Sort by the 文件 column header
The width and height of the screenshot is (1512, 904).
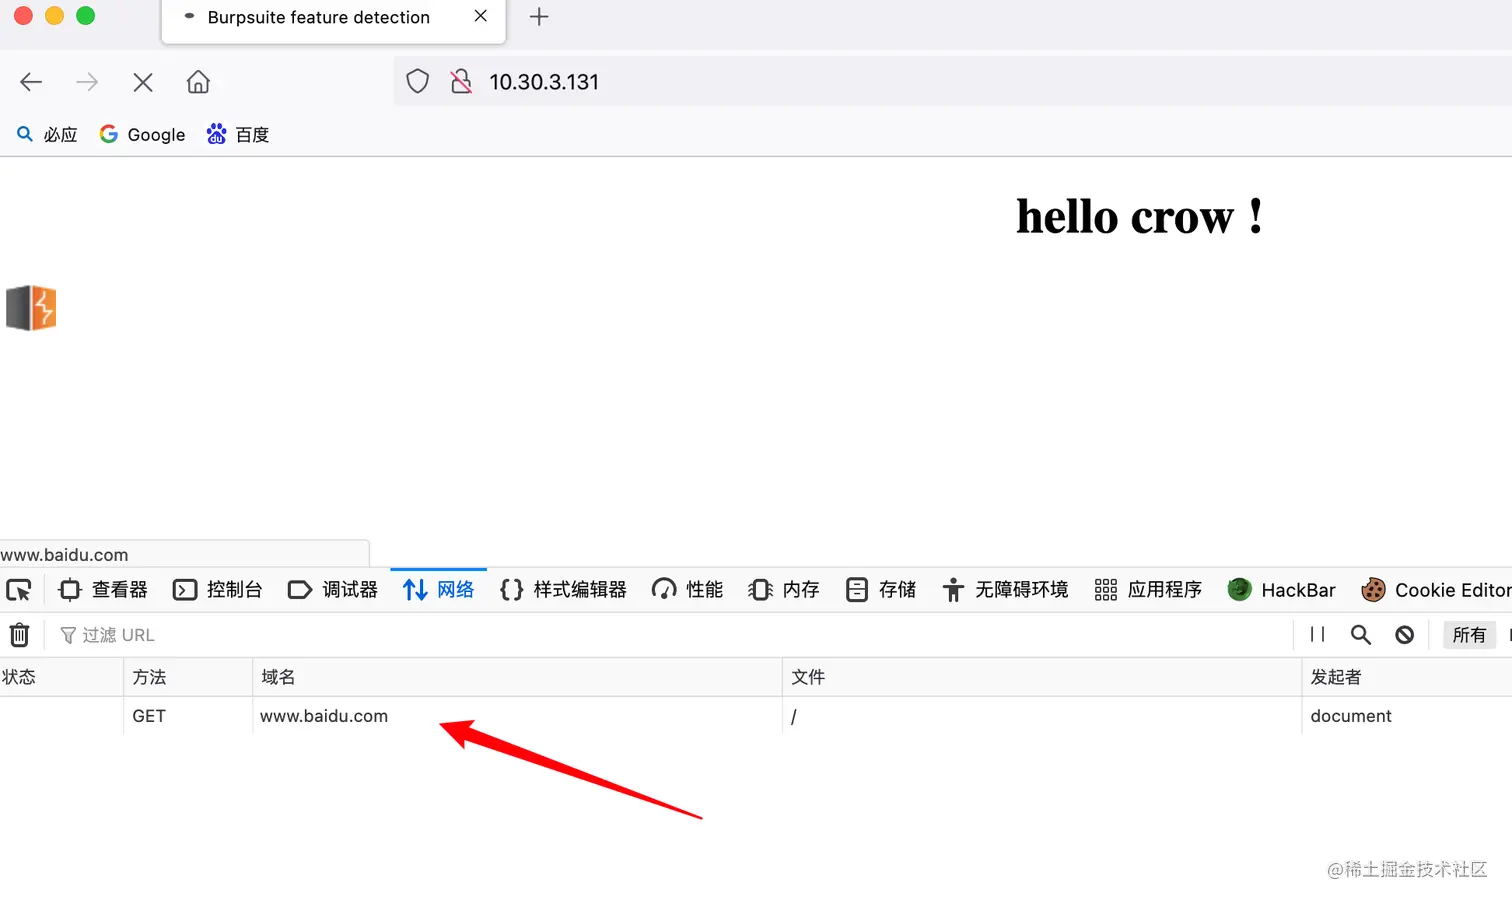(1042, 677)
